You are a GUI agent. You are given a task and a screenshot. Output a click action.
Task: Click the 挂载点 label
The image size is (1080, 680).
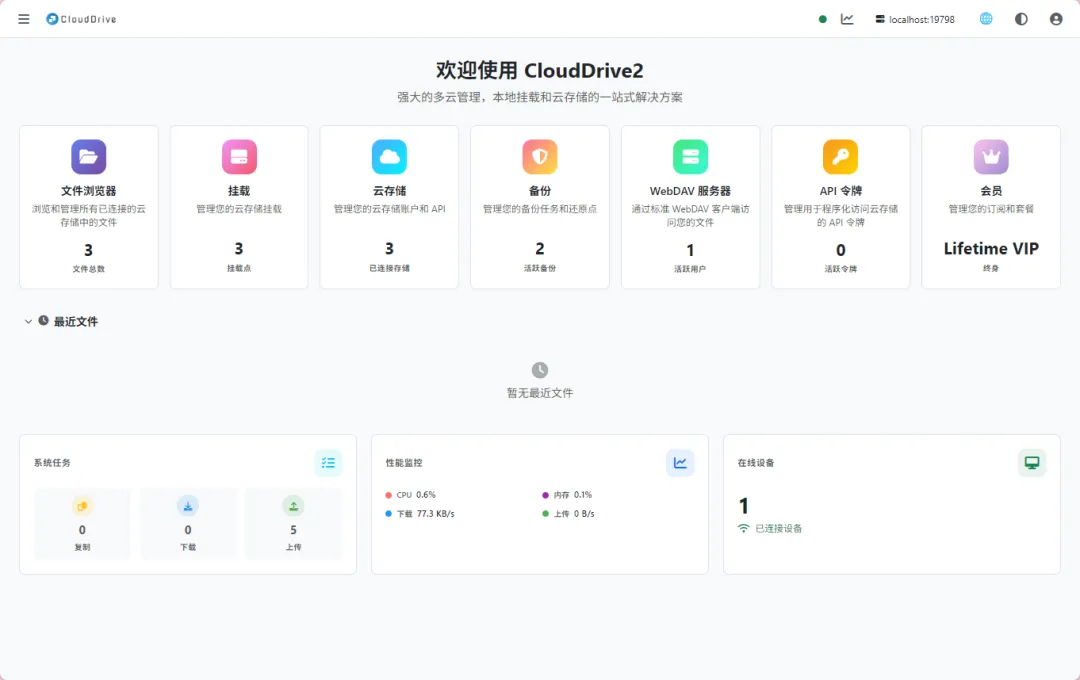239,269
